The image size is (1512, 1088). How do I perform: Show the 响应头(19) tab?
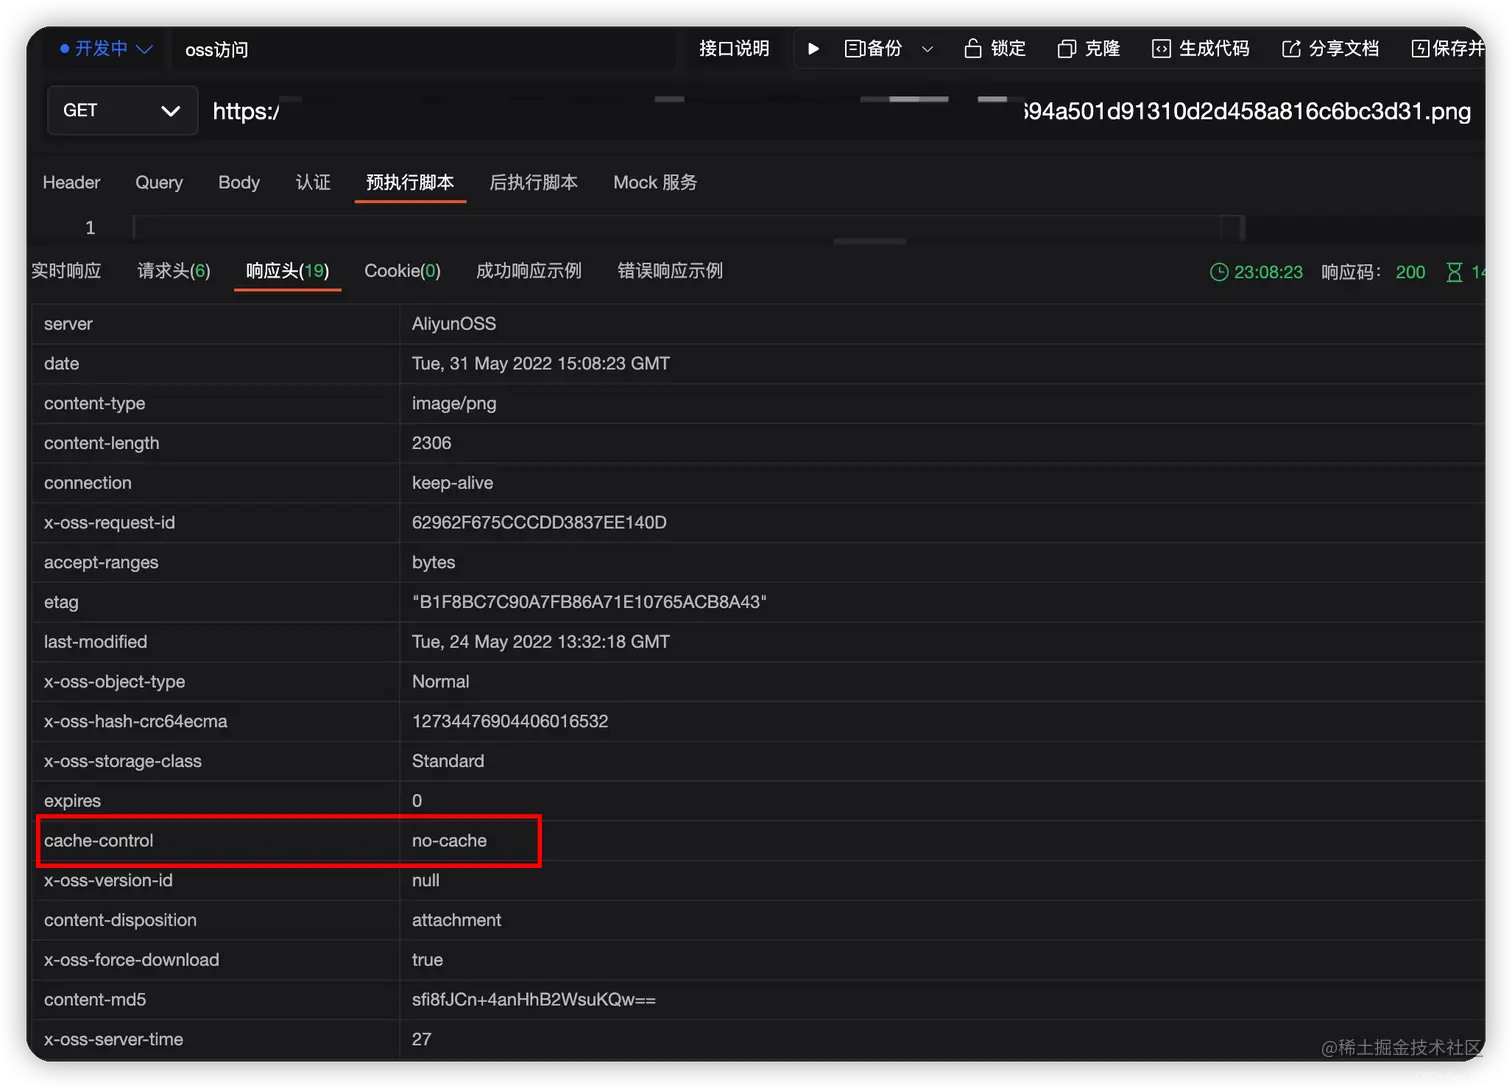tap(287, 271)
